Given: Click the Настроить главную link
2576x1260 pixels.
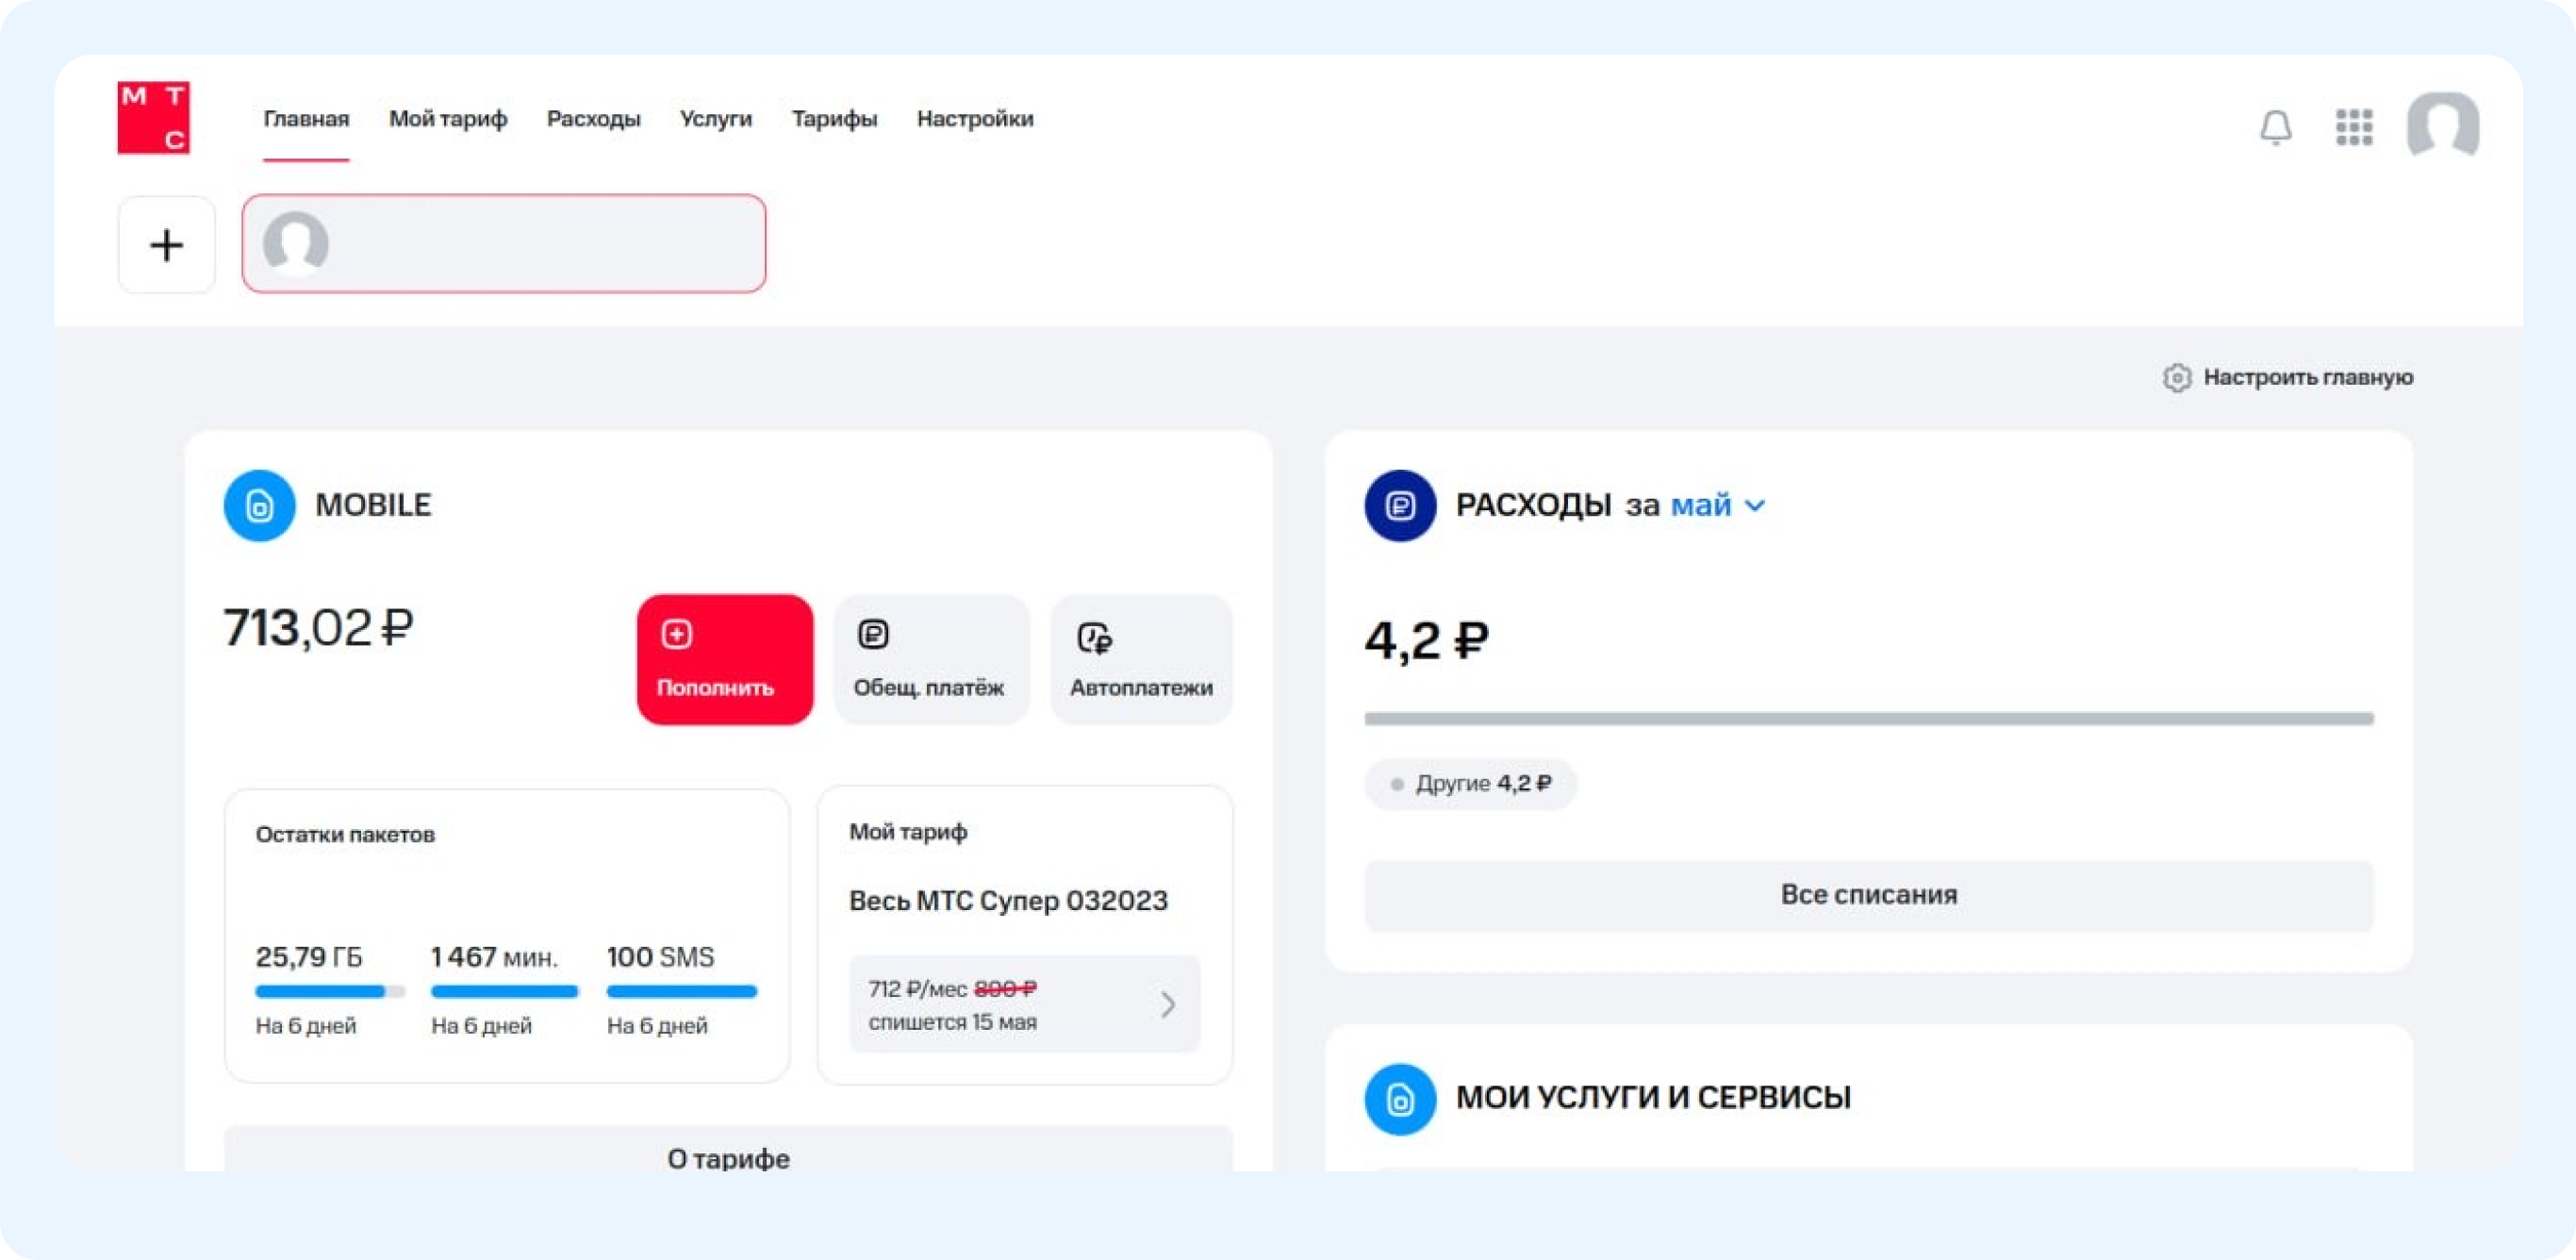Looking at the screenshot, I should point(2308,377).
